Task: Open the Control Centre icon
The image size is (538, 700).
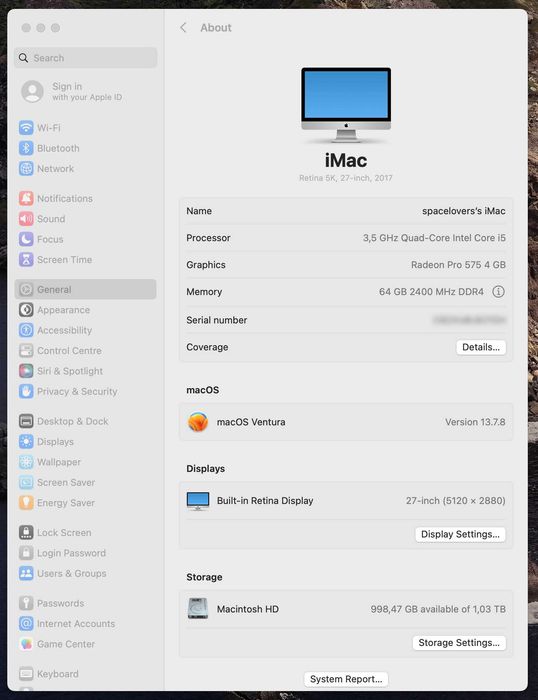Action: point(26,350)
